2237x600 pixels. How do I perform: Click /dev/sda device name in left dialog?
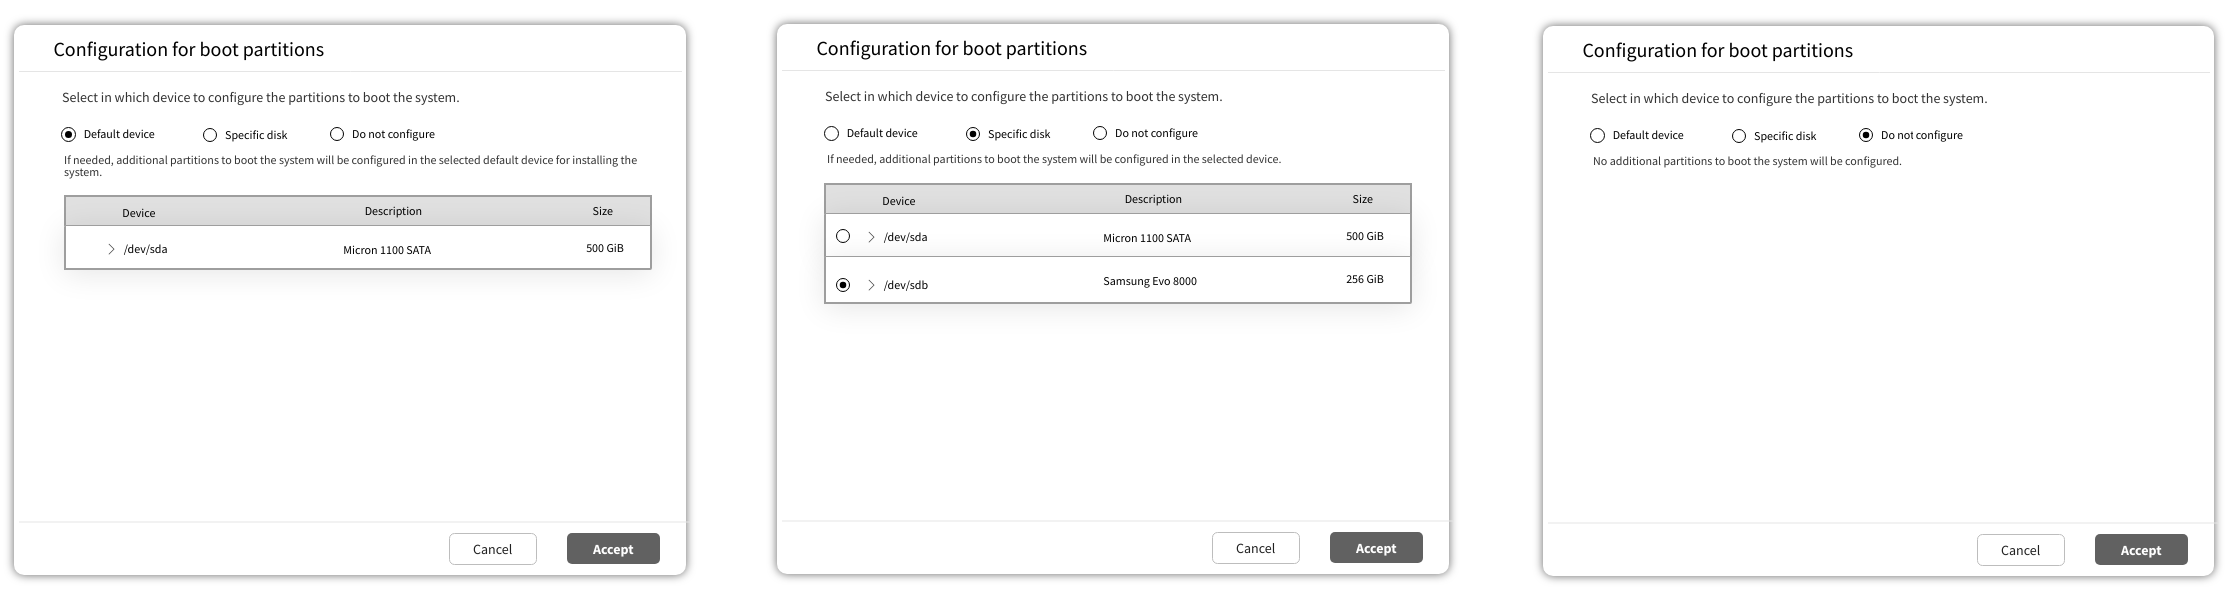[146, 249]
